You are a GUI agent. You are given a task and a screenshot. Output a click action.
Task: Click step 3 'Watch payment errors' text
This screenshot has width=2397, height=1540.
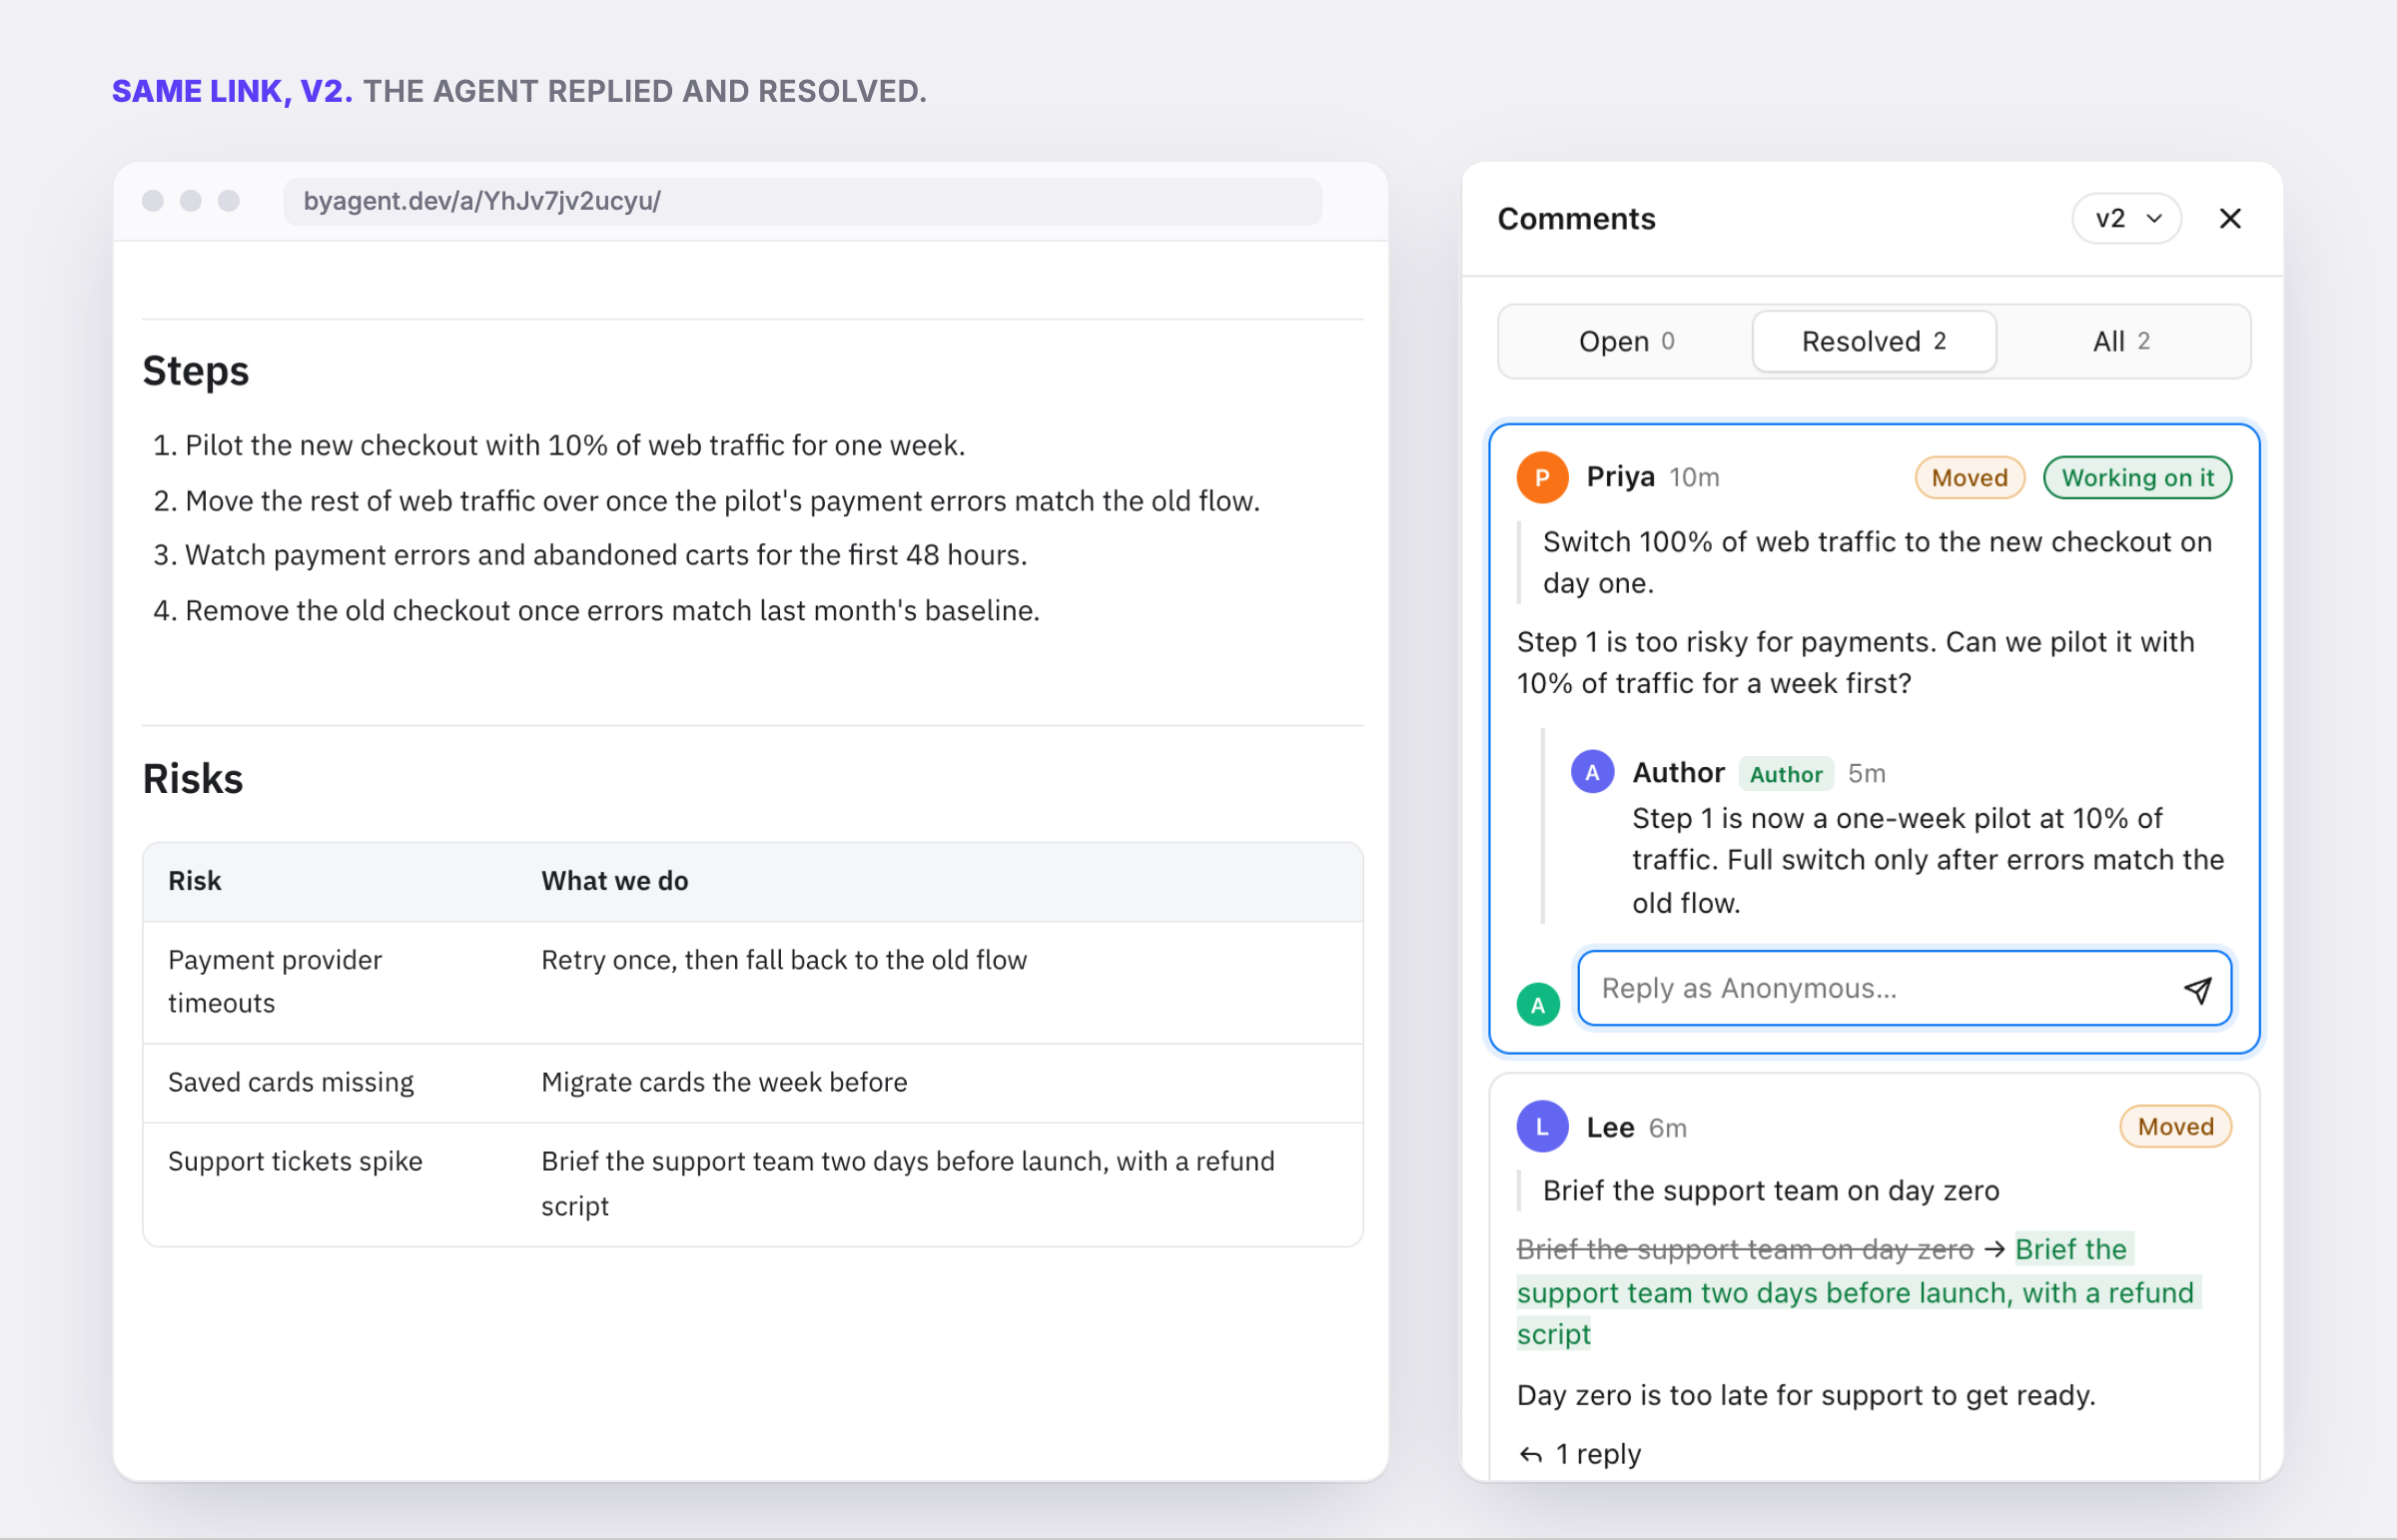tap(606, 555)
